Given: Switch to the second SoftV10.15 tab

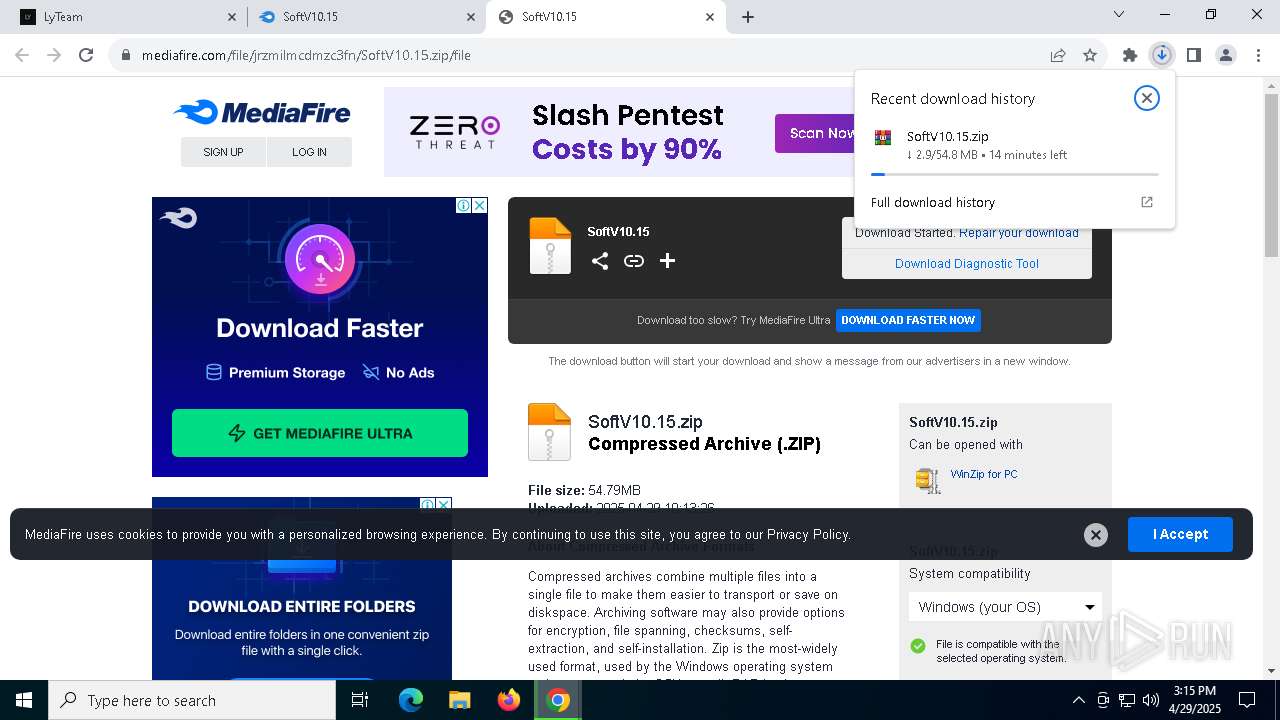Looking at the screenshot, I should click(366, 17).
